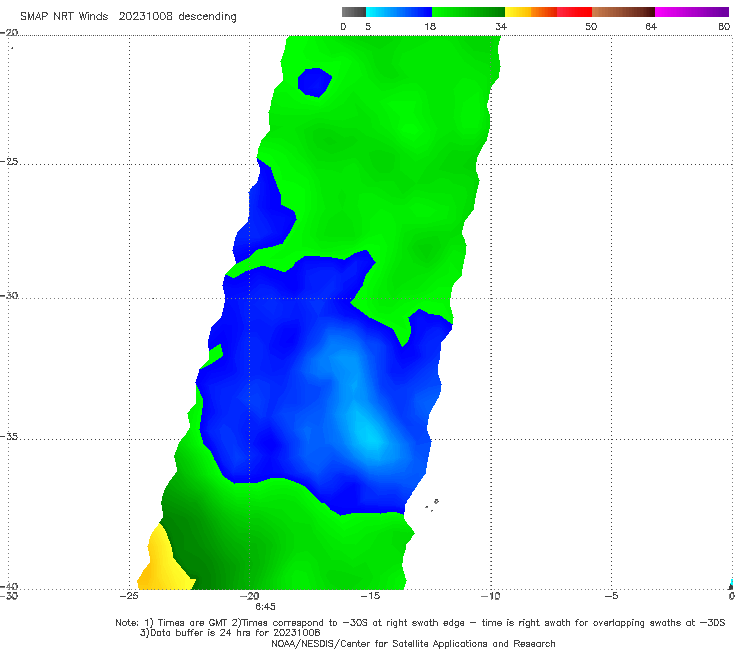Click the gray segment of the wind color bar
The image size is (740, 650).
[x=353, y=12]
